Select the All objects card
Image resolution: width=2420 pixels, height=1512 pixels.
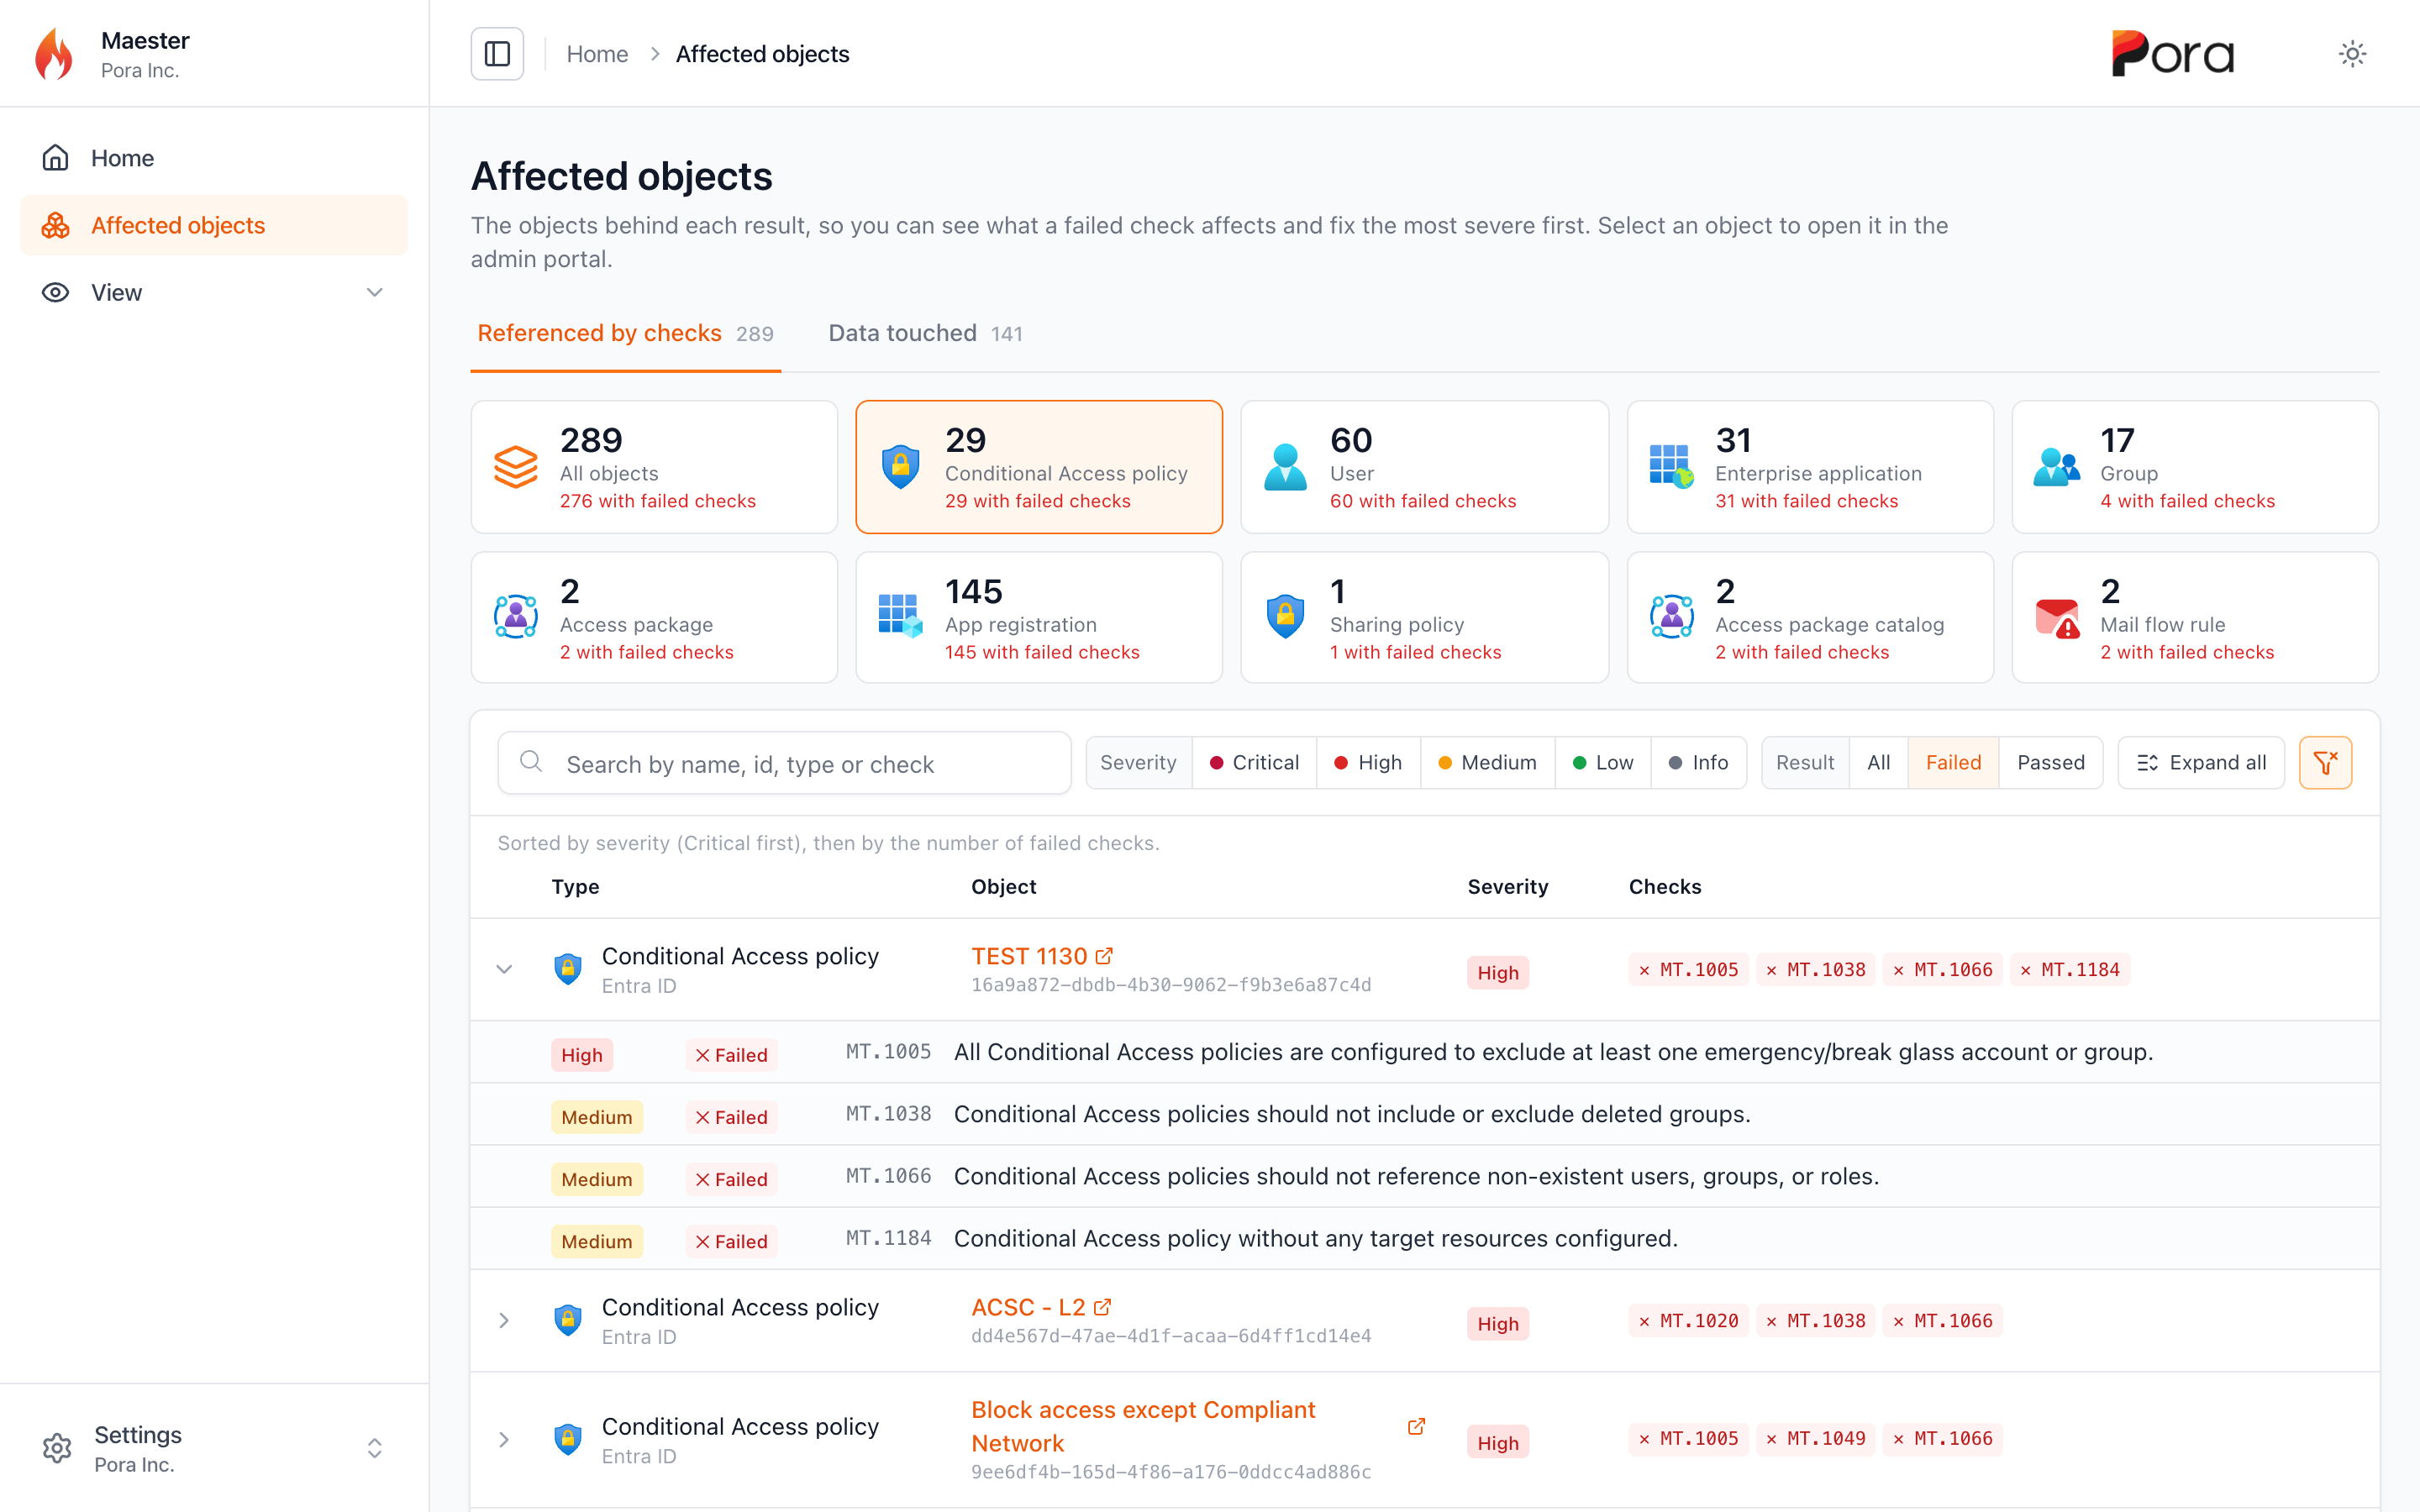[x=654, y=467]
